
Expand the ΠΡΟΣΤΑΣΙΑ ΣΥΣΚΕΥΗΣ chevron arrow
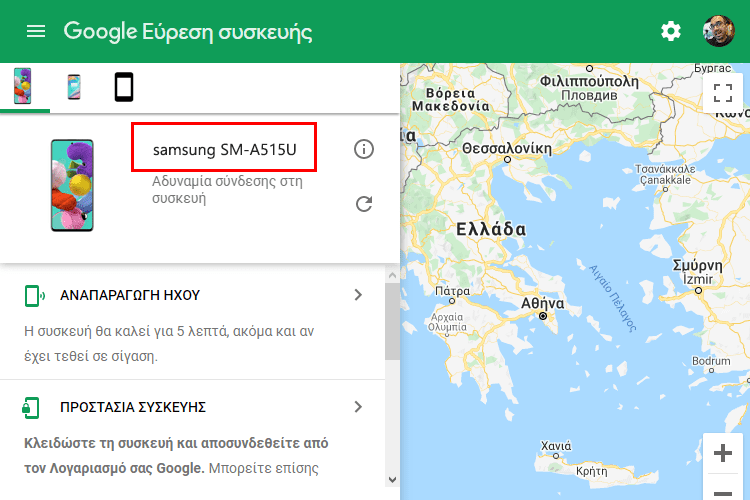(x=358, y=407)
